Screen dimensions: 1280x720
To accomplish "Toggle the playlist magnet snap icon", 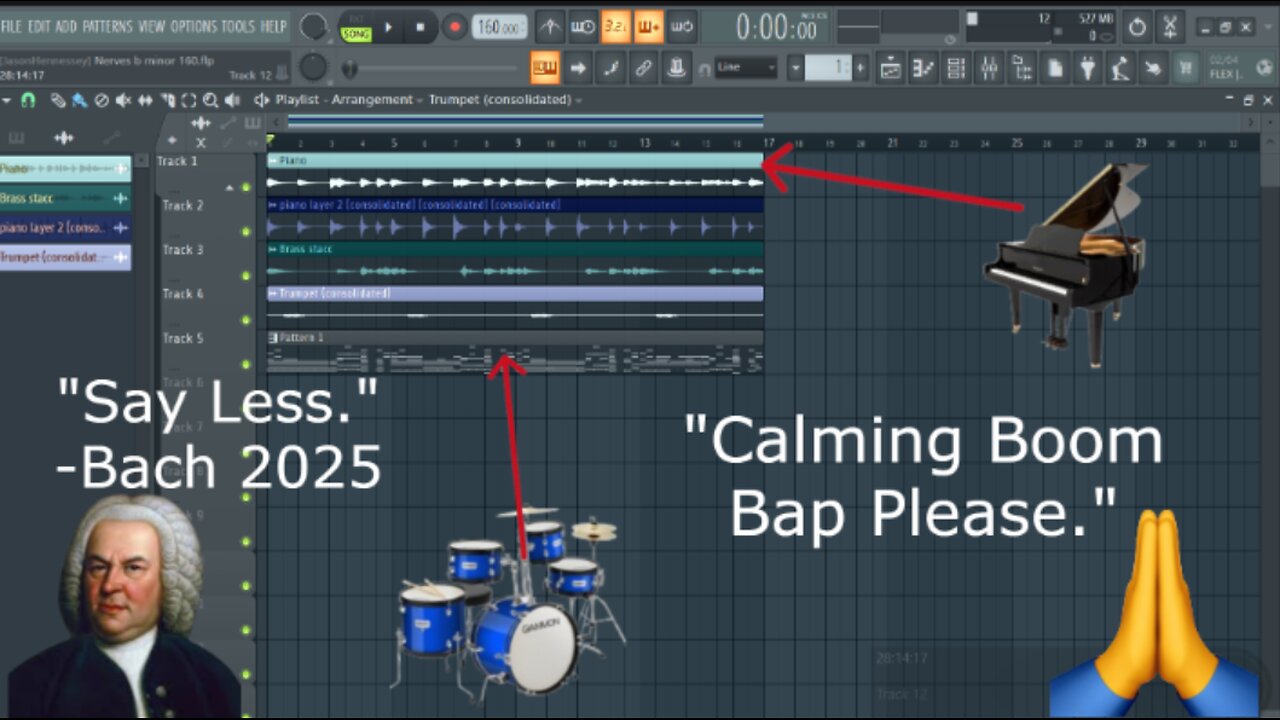I will pos(28,100).
